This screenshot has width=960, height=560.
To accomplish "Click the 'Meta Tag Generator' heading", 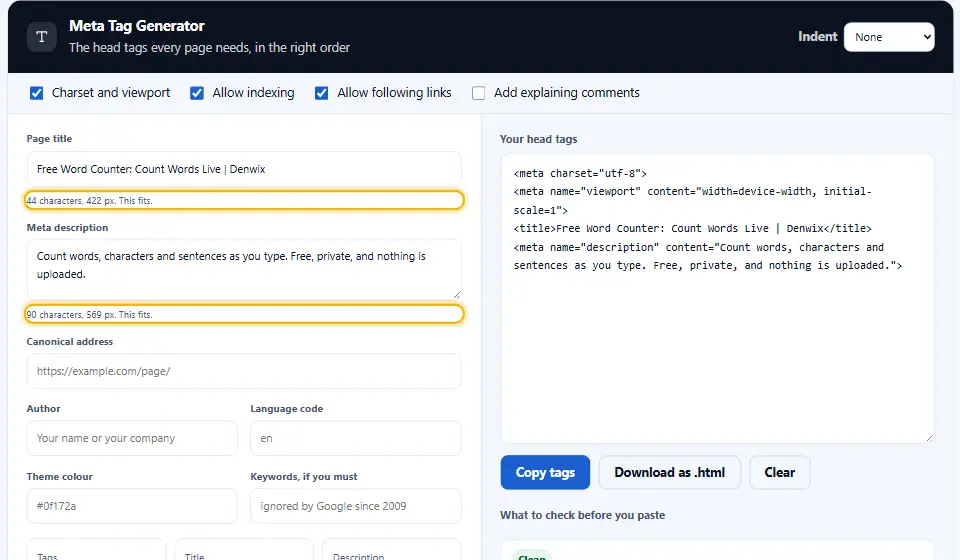I will 137,26.
